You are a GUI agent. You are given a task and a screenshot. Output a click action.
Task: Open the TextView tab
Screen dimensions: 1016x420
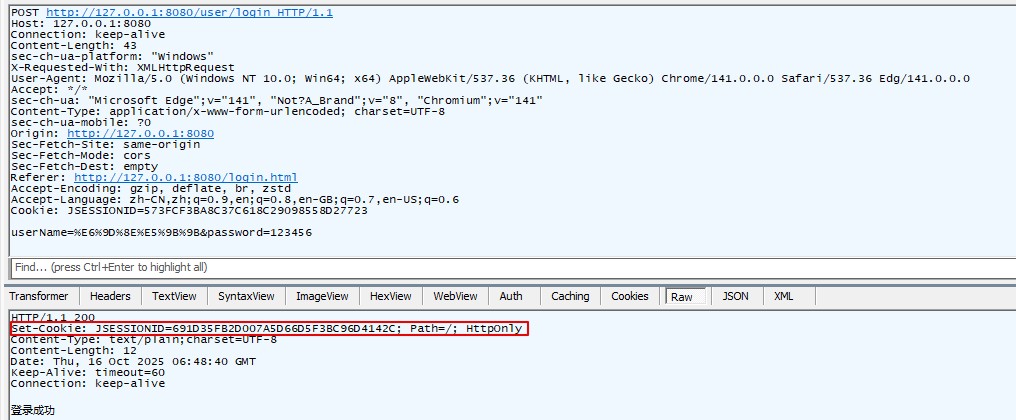click(x=174, y=296)
